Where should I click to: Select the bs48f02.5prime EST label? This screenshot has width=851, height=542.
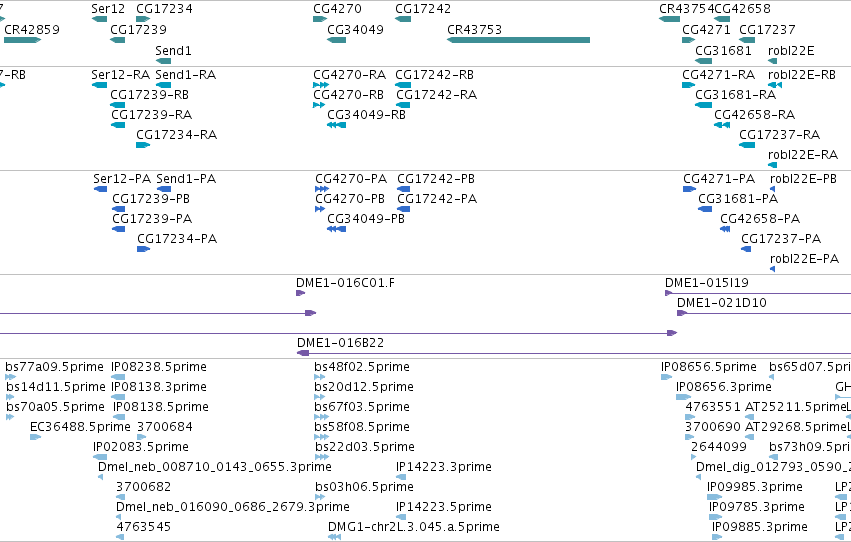[362, 367]
